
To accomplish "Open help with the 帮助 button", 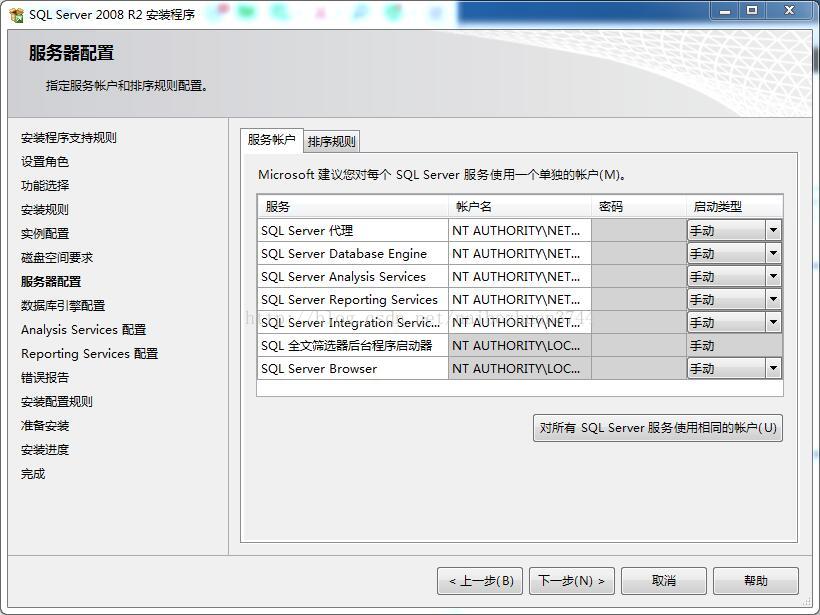I will pos(756,580).
